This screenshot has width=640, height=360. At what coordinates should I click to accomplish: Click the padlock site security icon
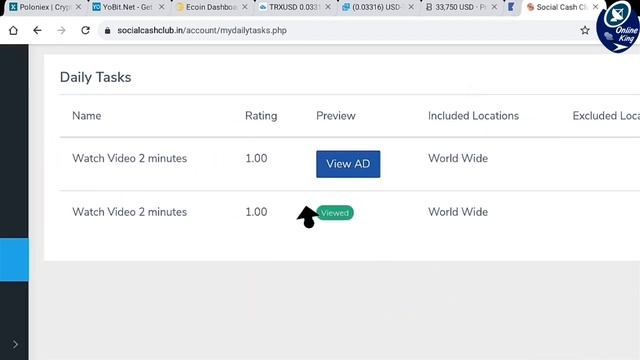(108, 31)
